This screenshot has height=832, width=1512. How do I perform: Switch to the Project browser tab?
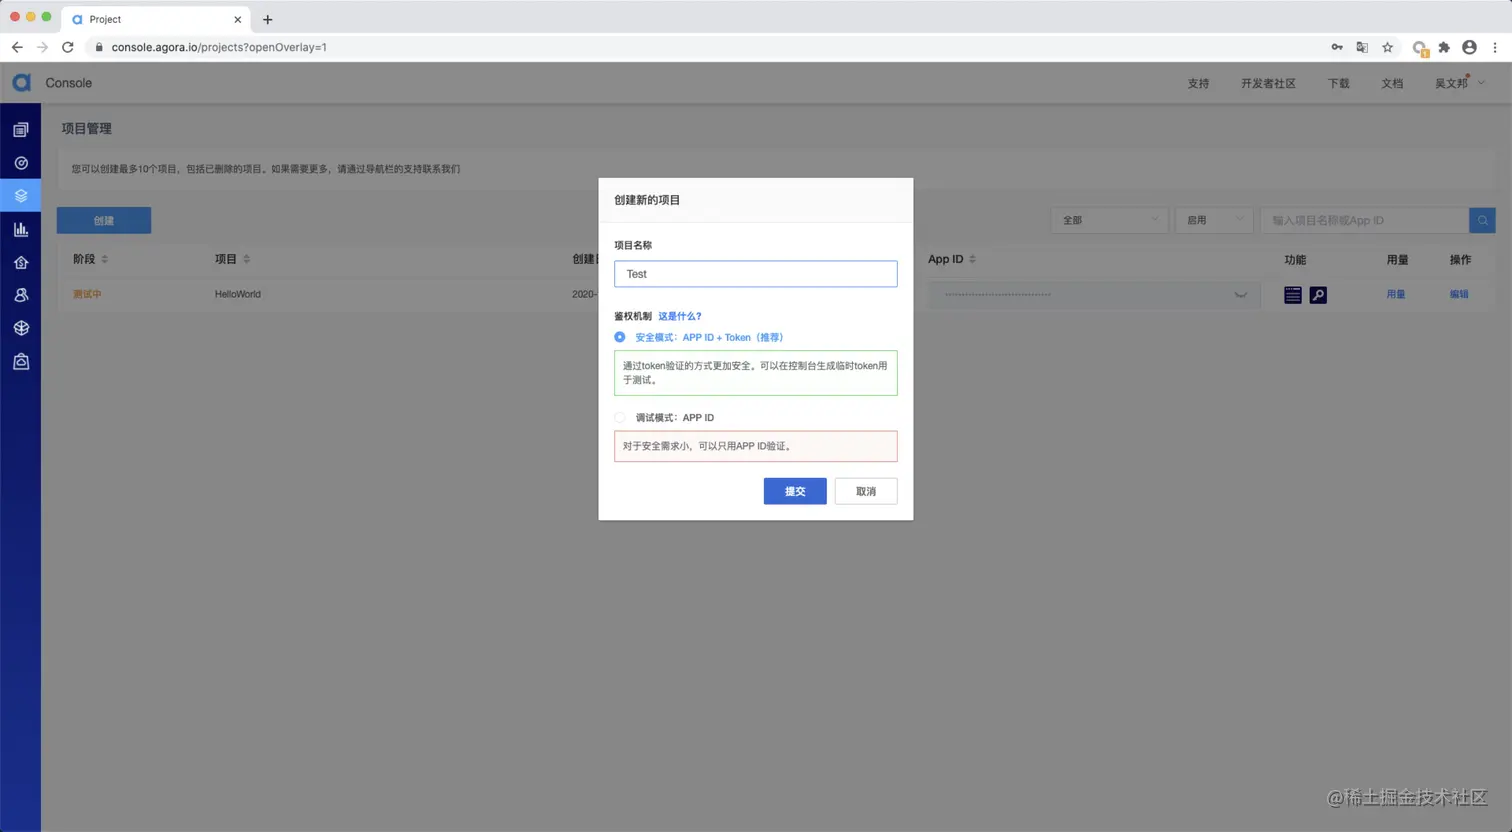[x=156, y=19]
